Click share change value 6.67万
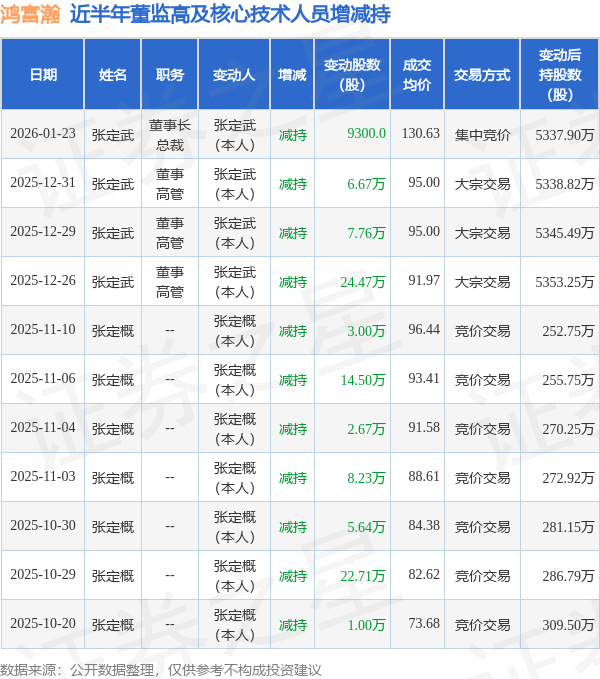This screenshot has height=679, width=600. click(x=366, y=184)
